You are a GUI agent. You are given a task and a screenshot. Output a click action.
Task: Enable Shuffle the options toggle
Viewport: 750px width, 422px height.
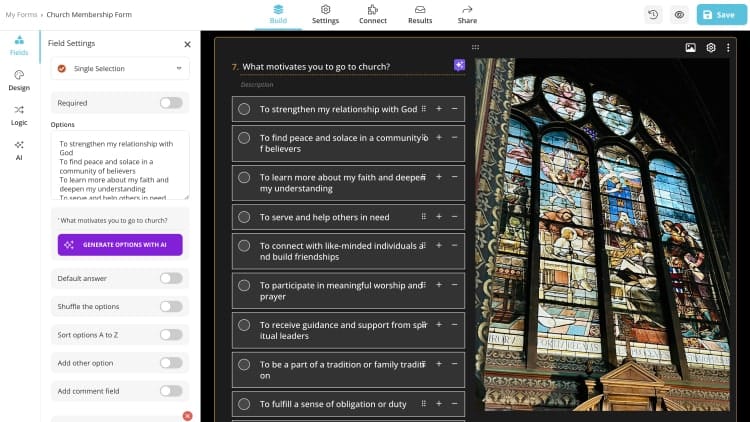(171, 306)
